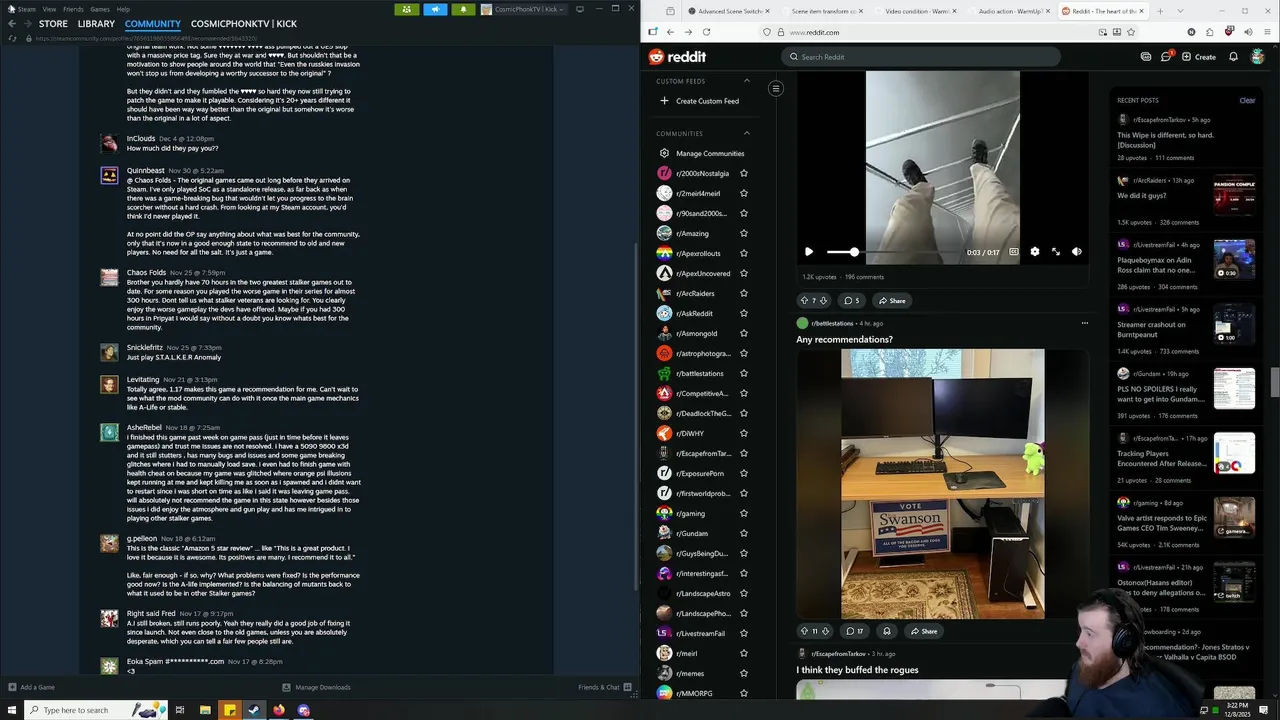Toggle video captions icon
The image size is (1280, 720).
coord(1013,252)
